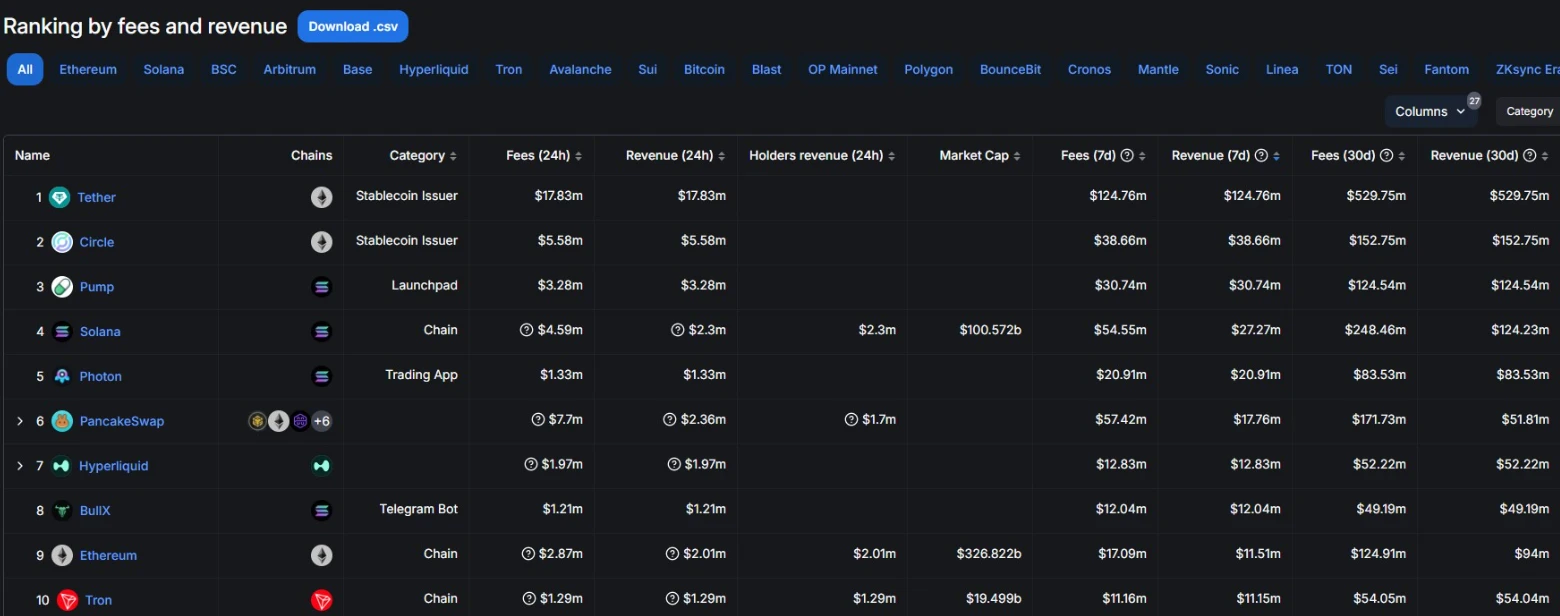1560x616 pixels.
Task: Click the PancakeSwap logo icon
Action: 62,421
